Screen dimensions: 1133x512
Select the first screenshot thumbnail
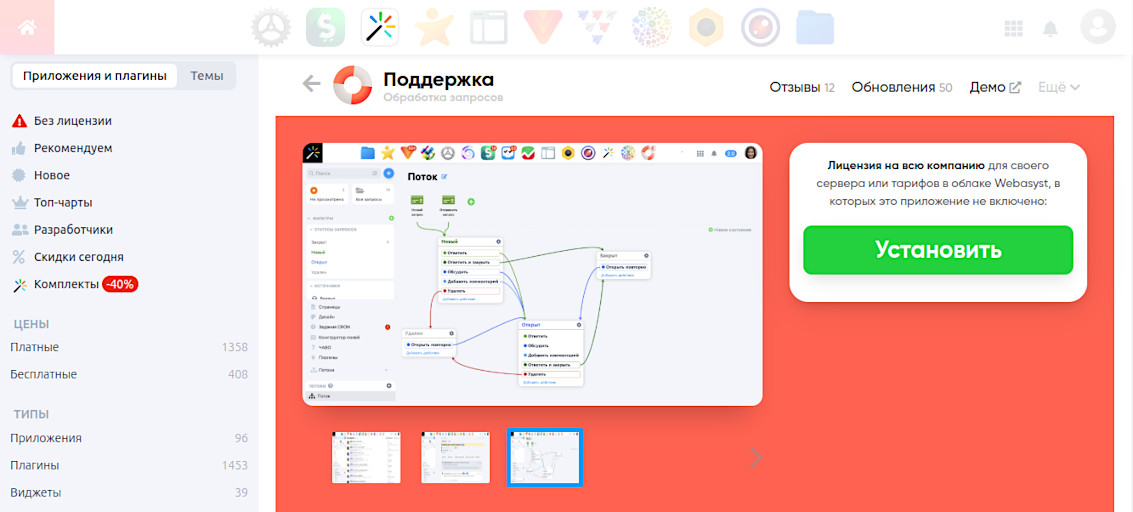pos(366,458)
